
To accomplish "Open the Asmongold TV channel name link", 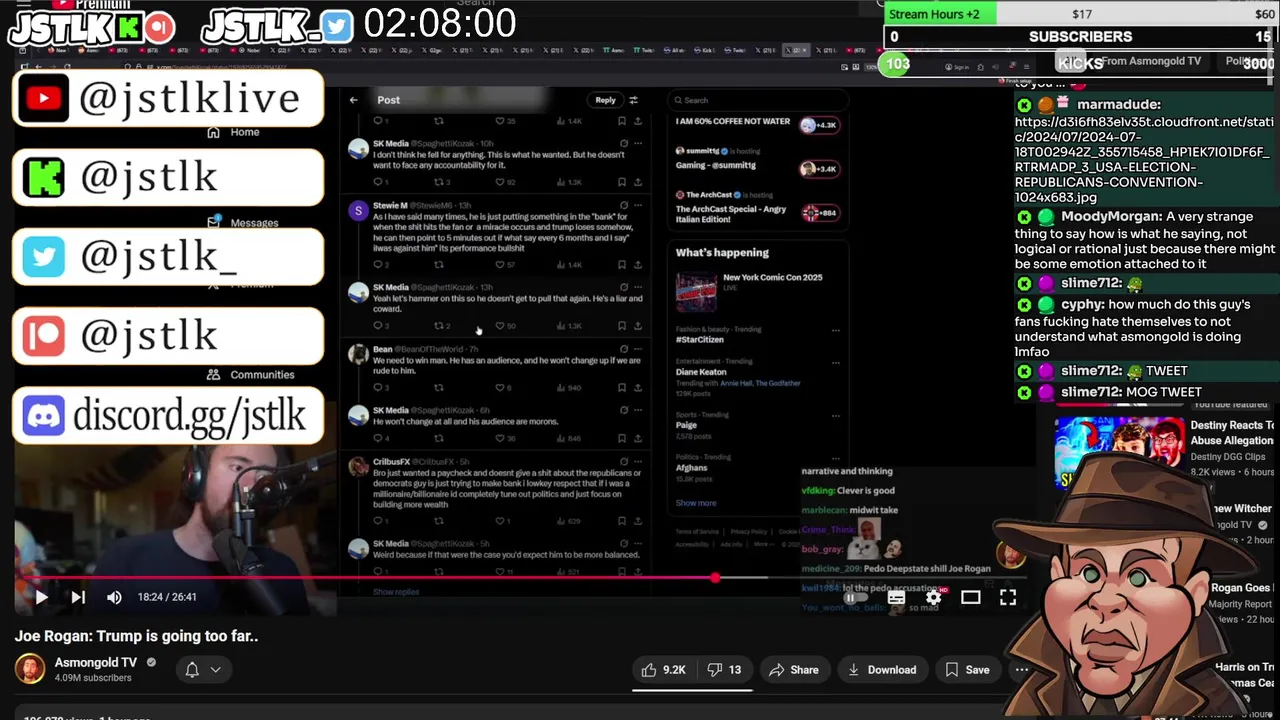I will [x=96, y=662].
